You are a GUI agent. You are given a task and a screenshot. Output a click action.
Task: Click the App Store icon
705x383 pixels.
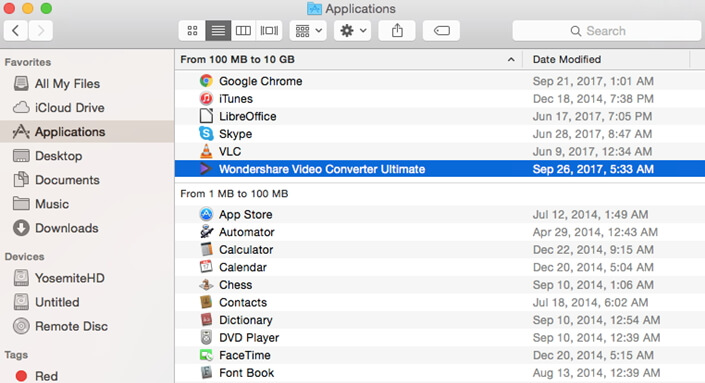(206, 214)
